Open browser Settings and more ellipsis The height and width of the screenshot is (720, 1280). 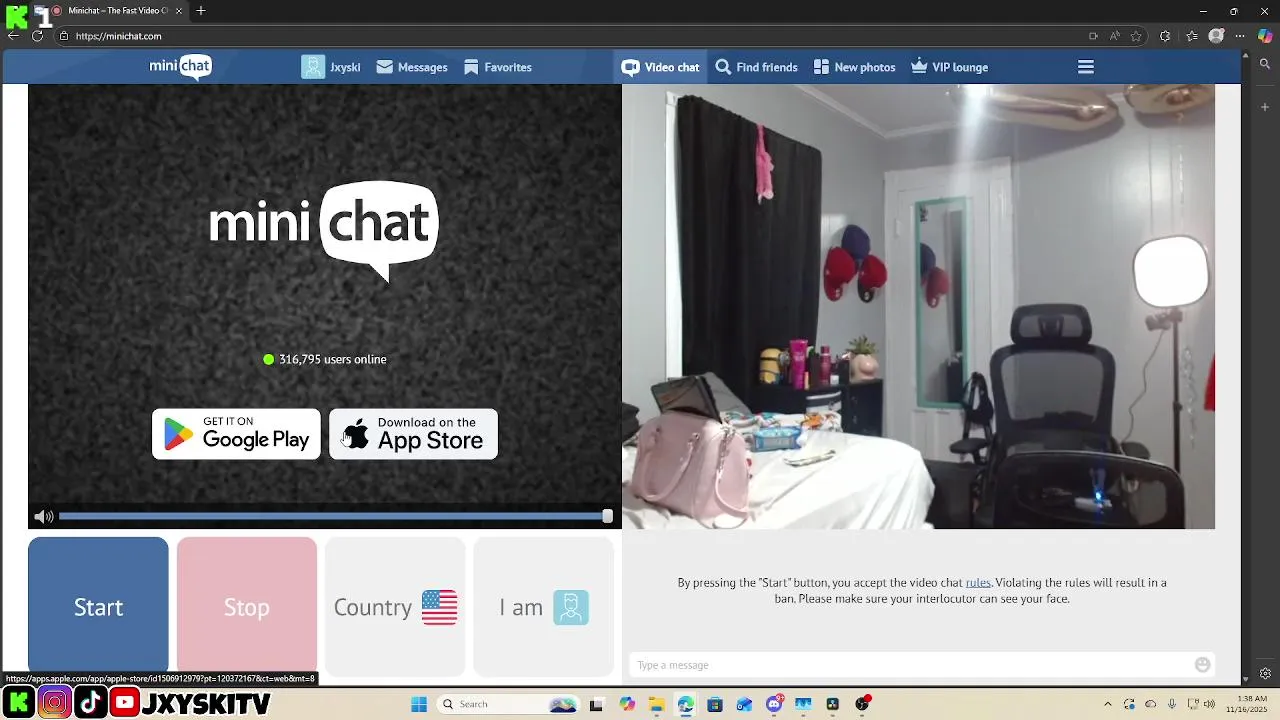click(x=1242, y=36)
